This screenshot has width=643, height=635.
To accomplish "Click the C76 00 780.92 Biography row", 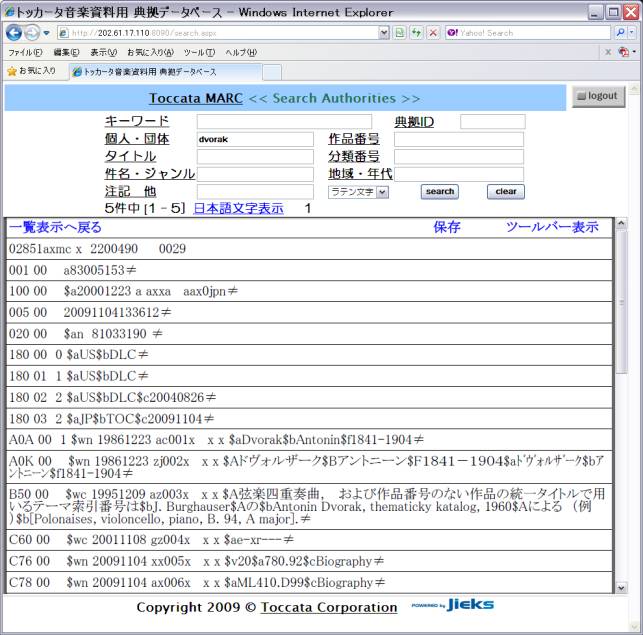I will point(309,561).
